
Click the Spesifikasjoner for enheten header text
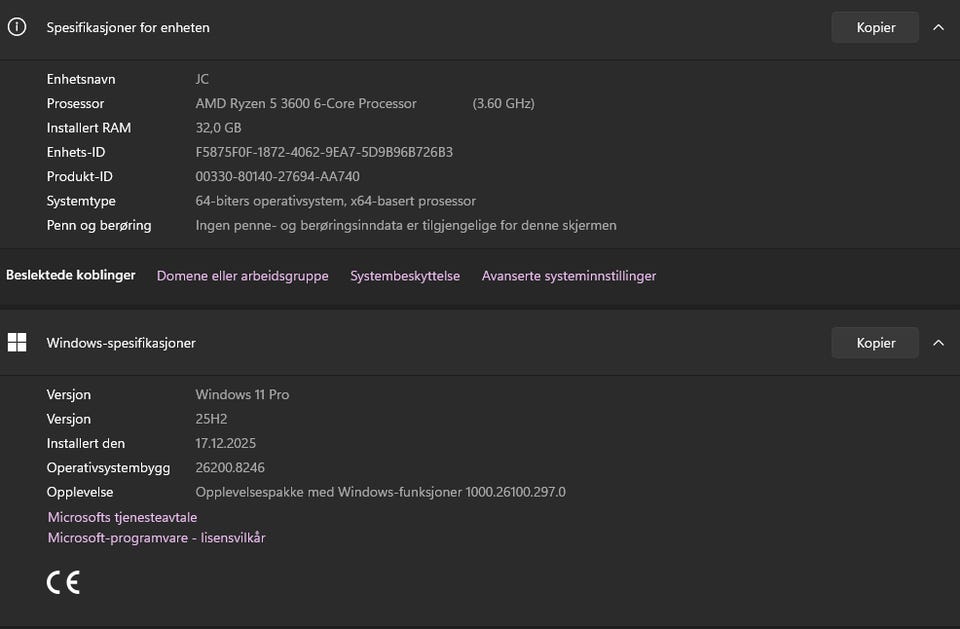point(128,28)
